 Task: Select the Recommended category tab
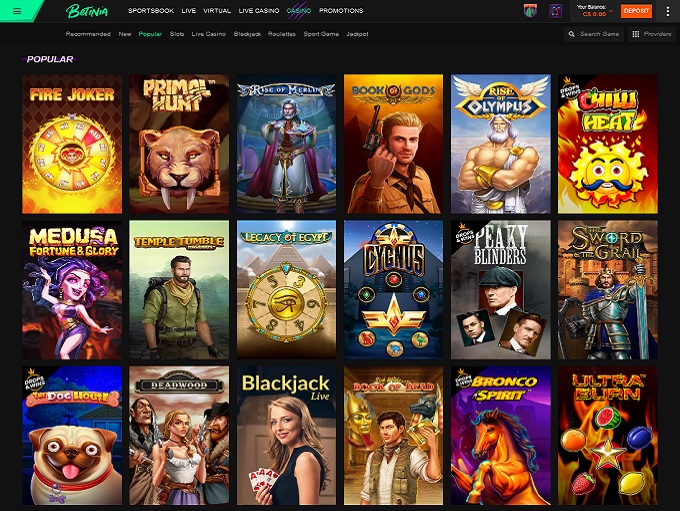(88, 34)
